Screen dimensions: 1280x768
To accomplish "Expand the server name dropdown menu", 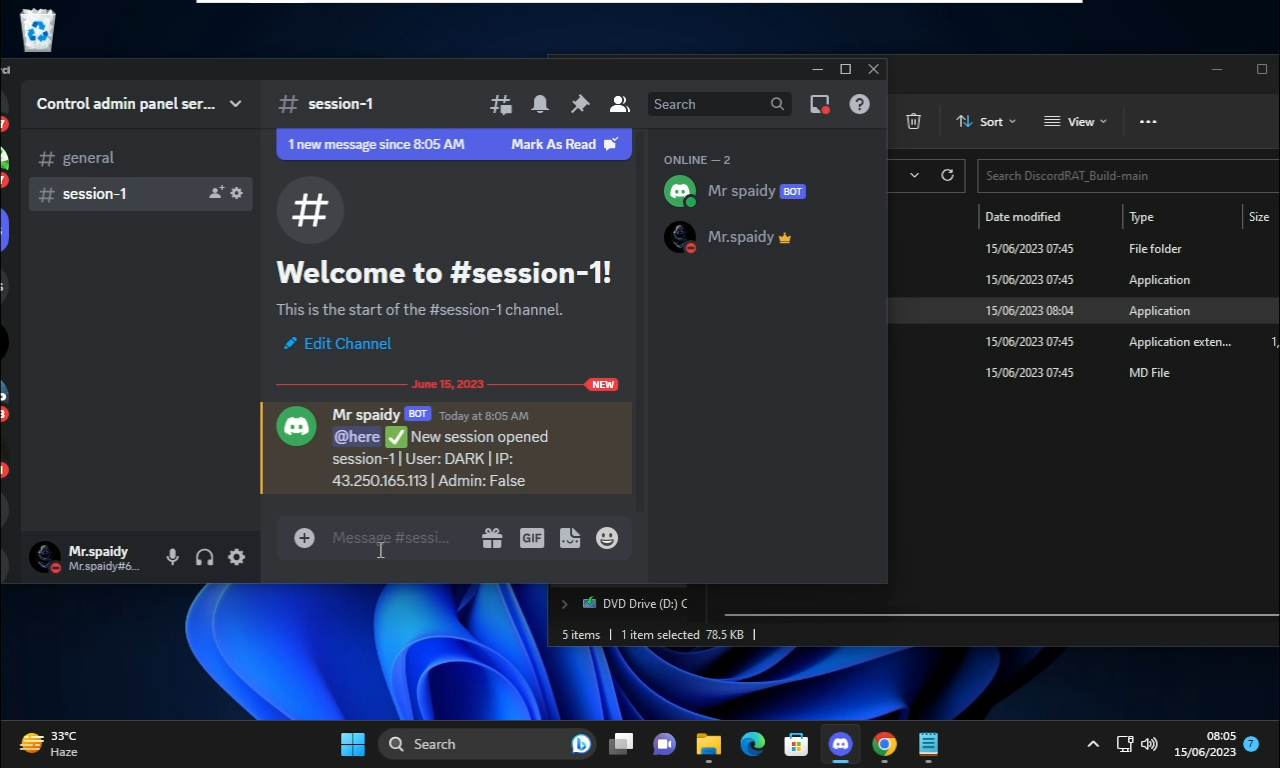I will tap(236, 104).
